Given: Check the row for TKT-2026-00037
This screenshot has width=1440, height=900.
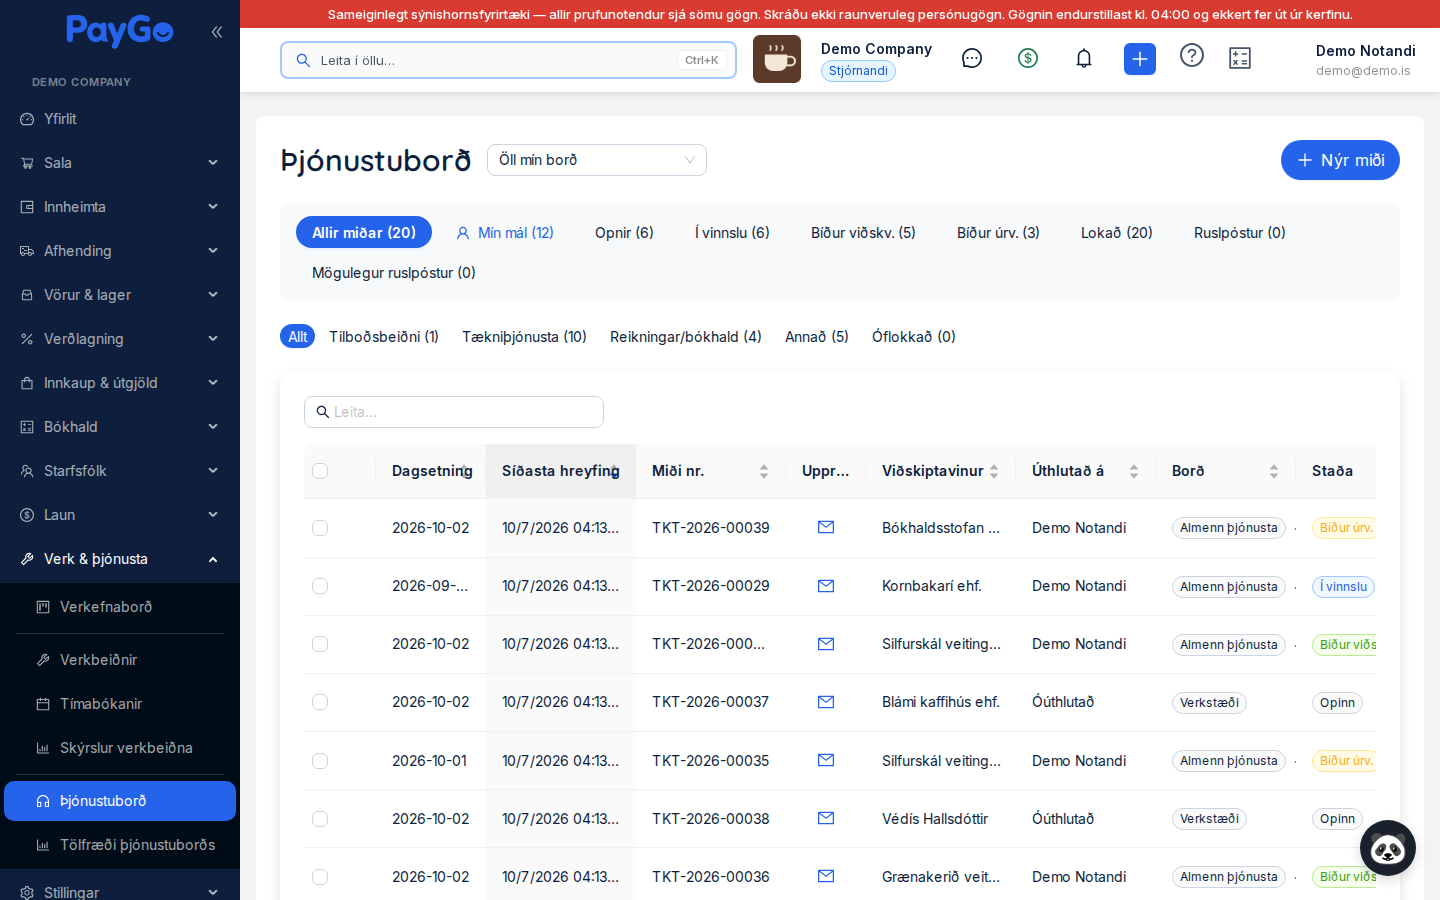Looking at the screenshot, I should click(x=320, y=702).
